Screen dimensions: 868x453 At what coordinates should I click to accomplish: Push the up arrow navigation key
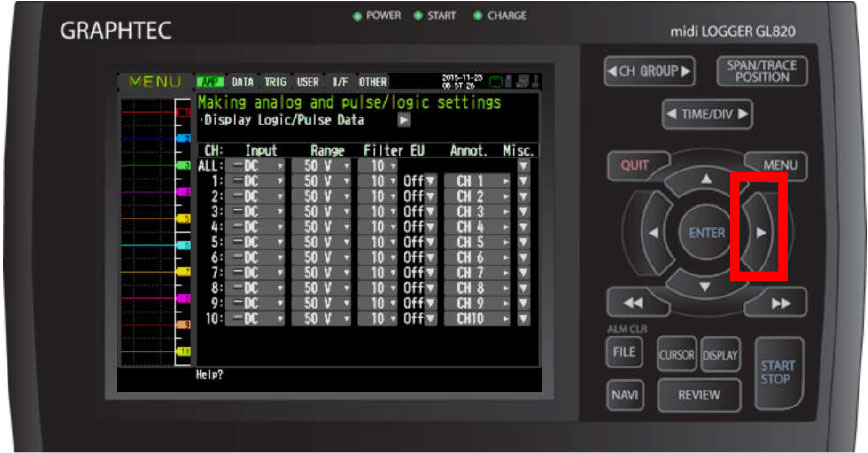pos(706,181)
